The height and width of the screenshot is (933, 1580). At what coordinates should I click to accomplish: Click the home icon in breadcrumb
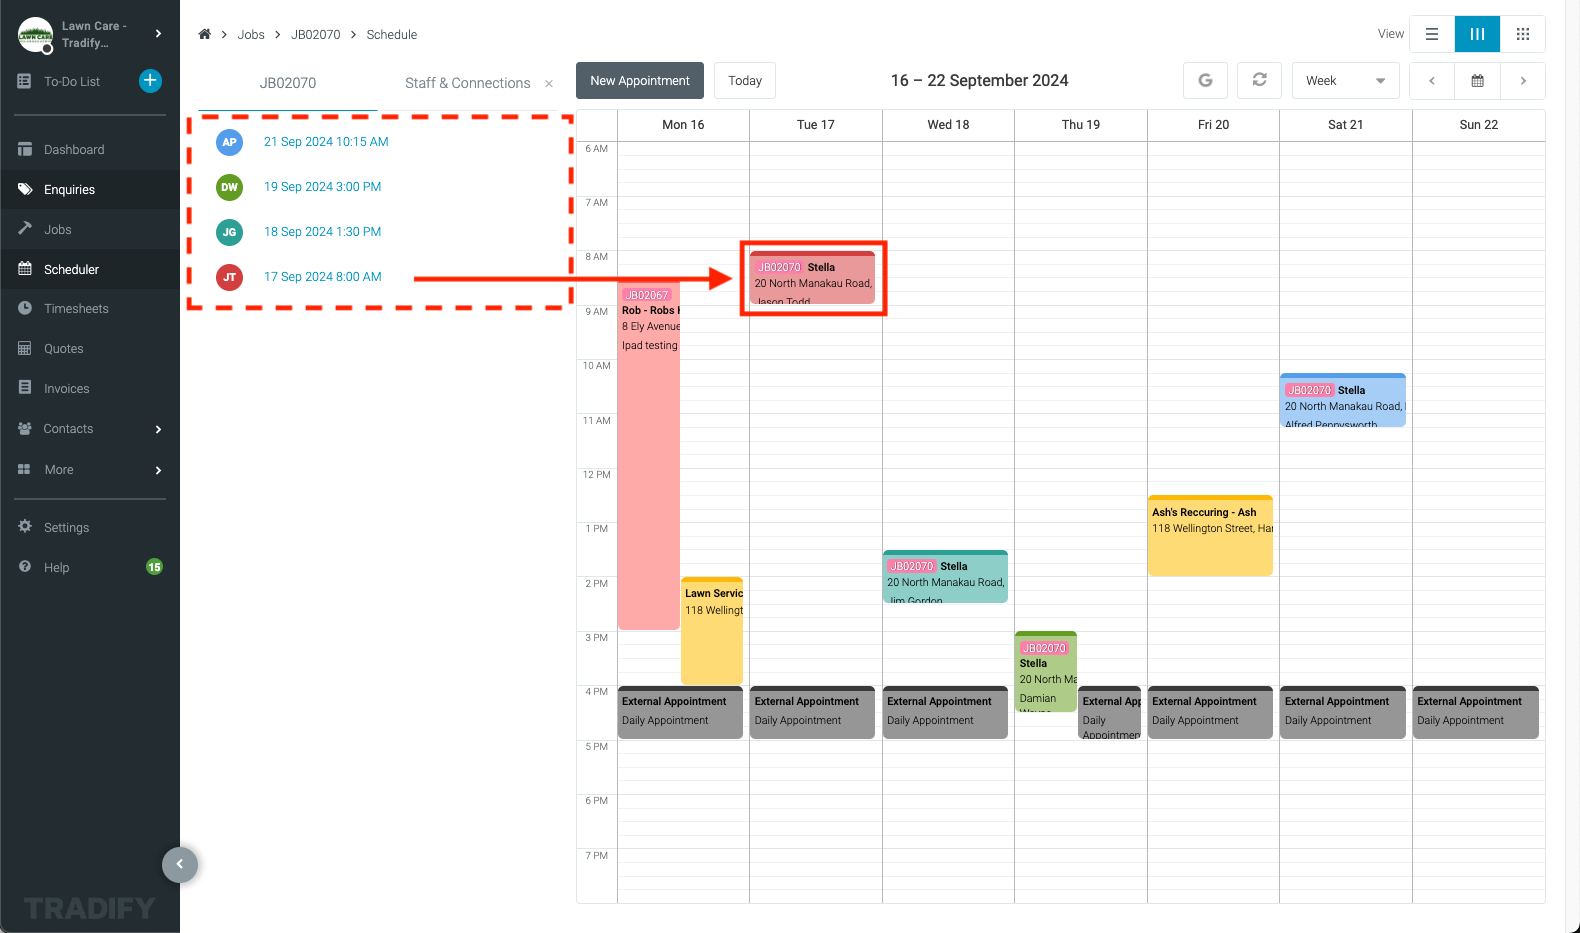[204, 34]
